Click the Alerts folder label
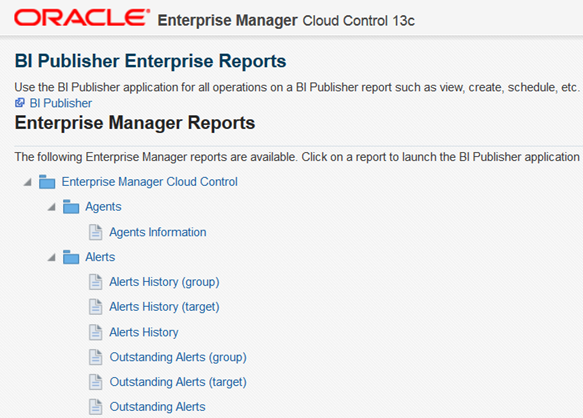The image size is (583, 418). tap(100, 257)
